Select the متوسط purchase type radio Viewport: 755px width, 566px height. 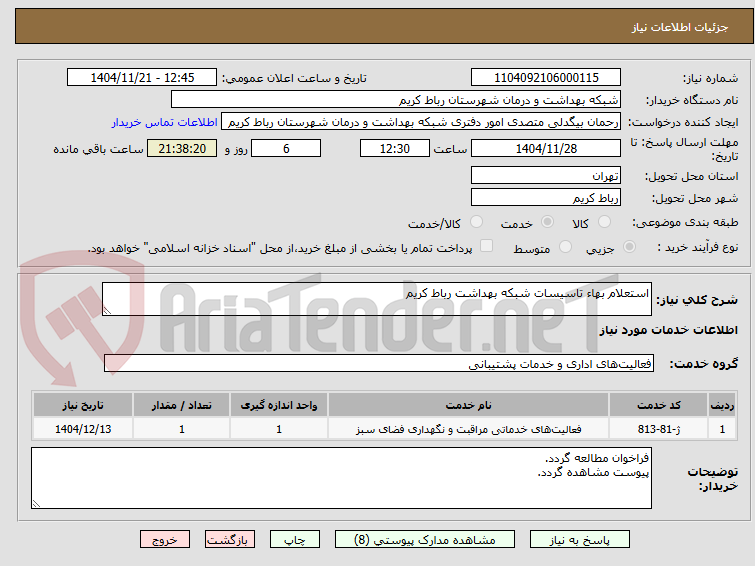pos(565,247)
